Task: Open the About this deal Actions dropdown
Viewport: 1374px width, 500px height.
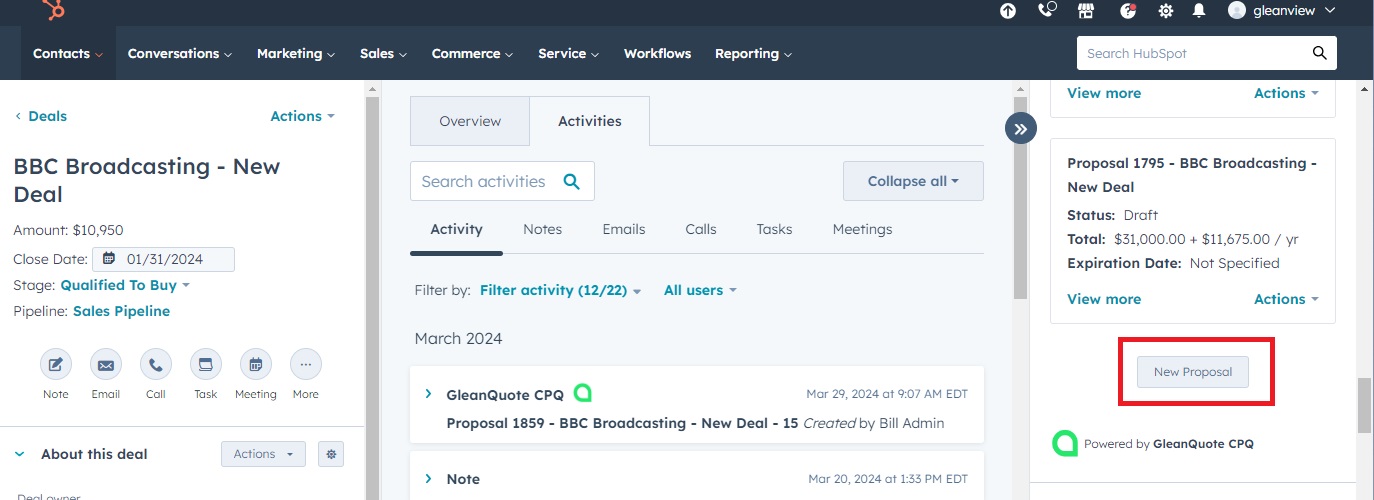Action: coord(263,454)
